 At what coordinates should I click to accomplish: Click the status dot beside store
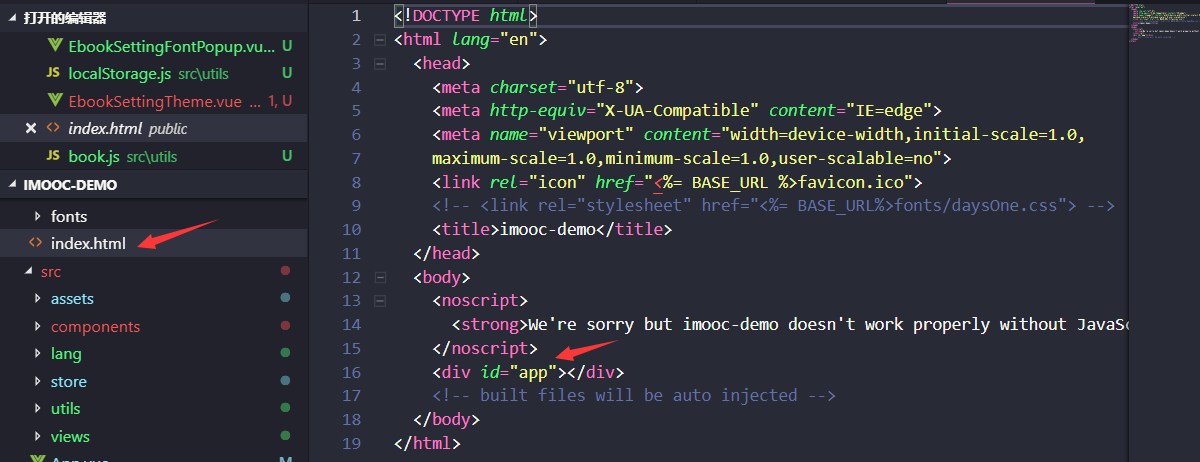click(285, 381)
